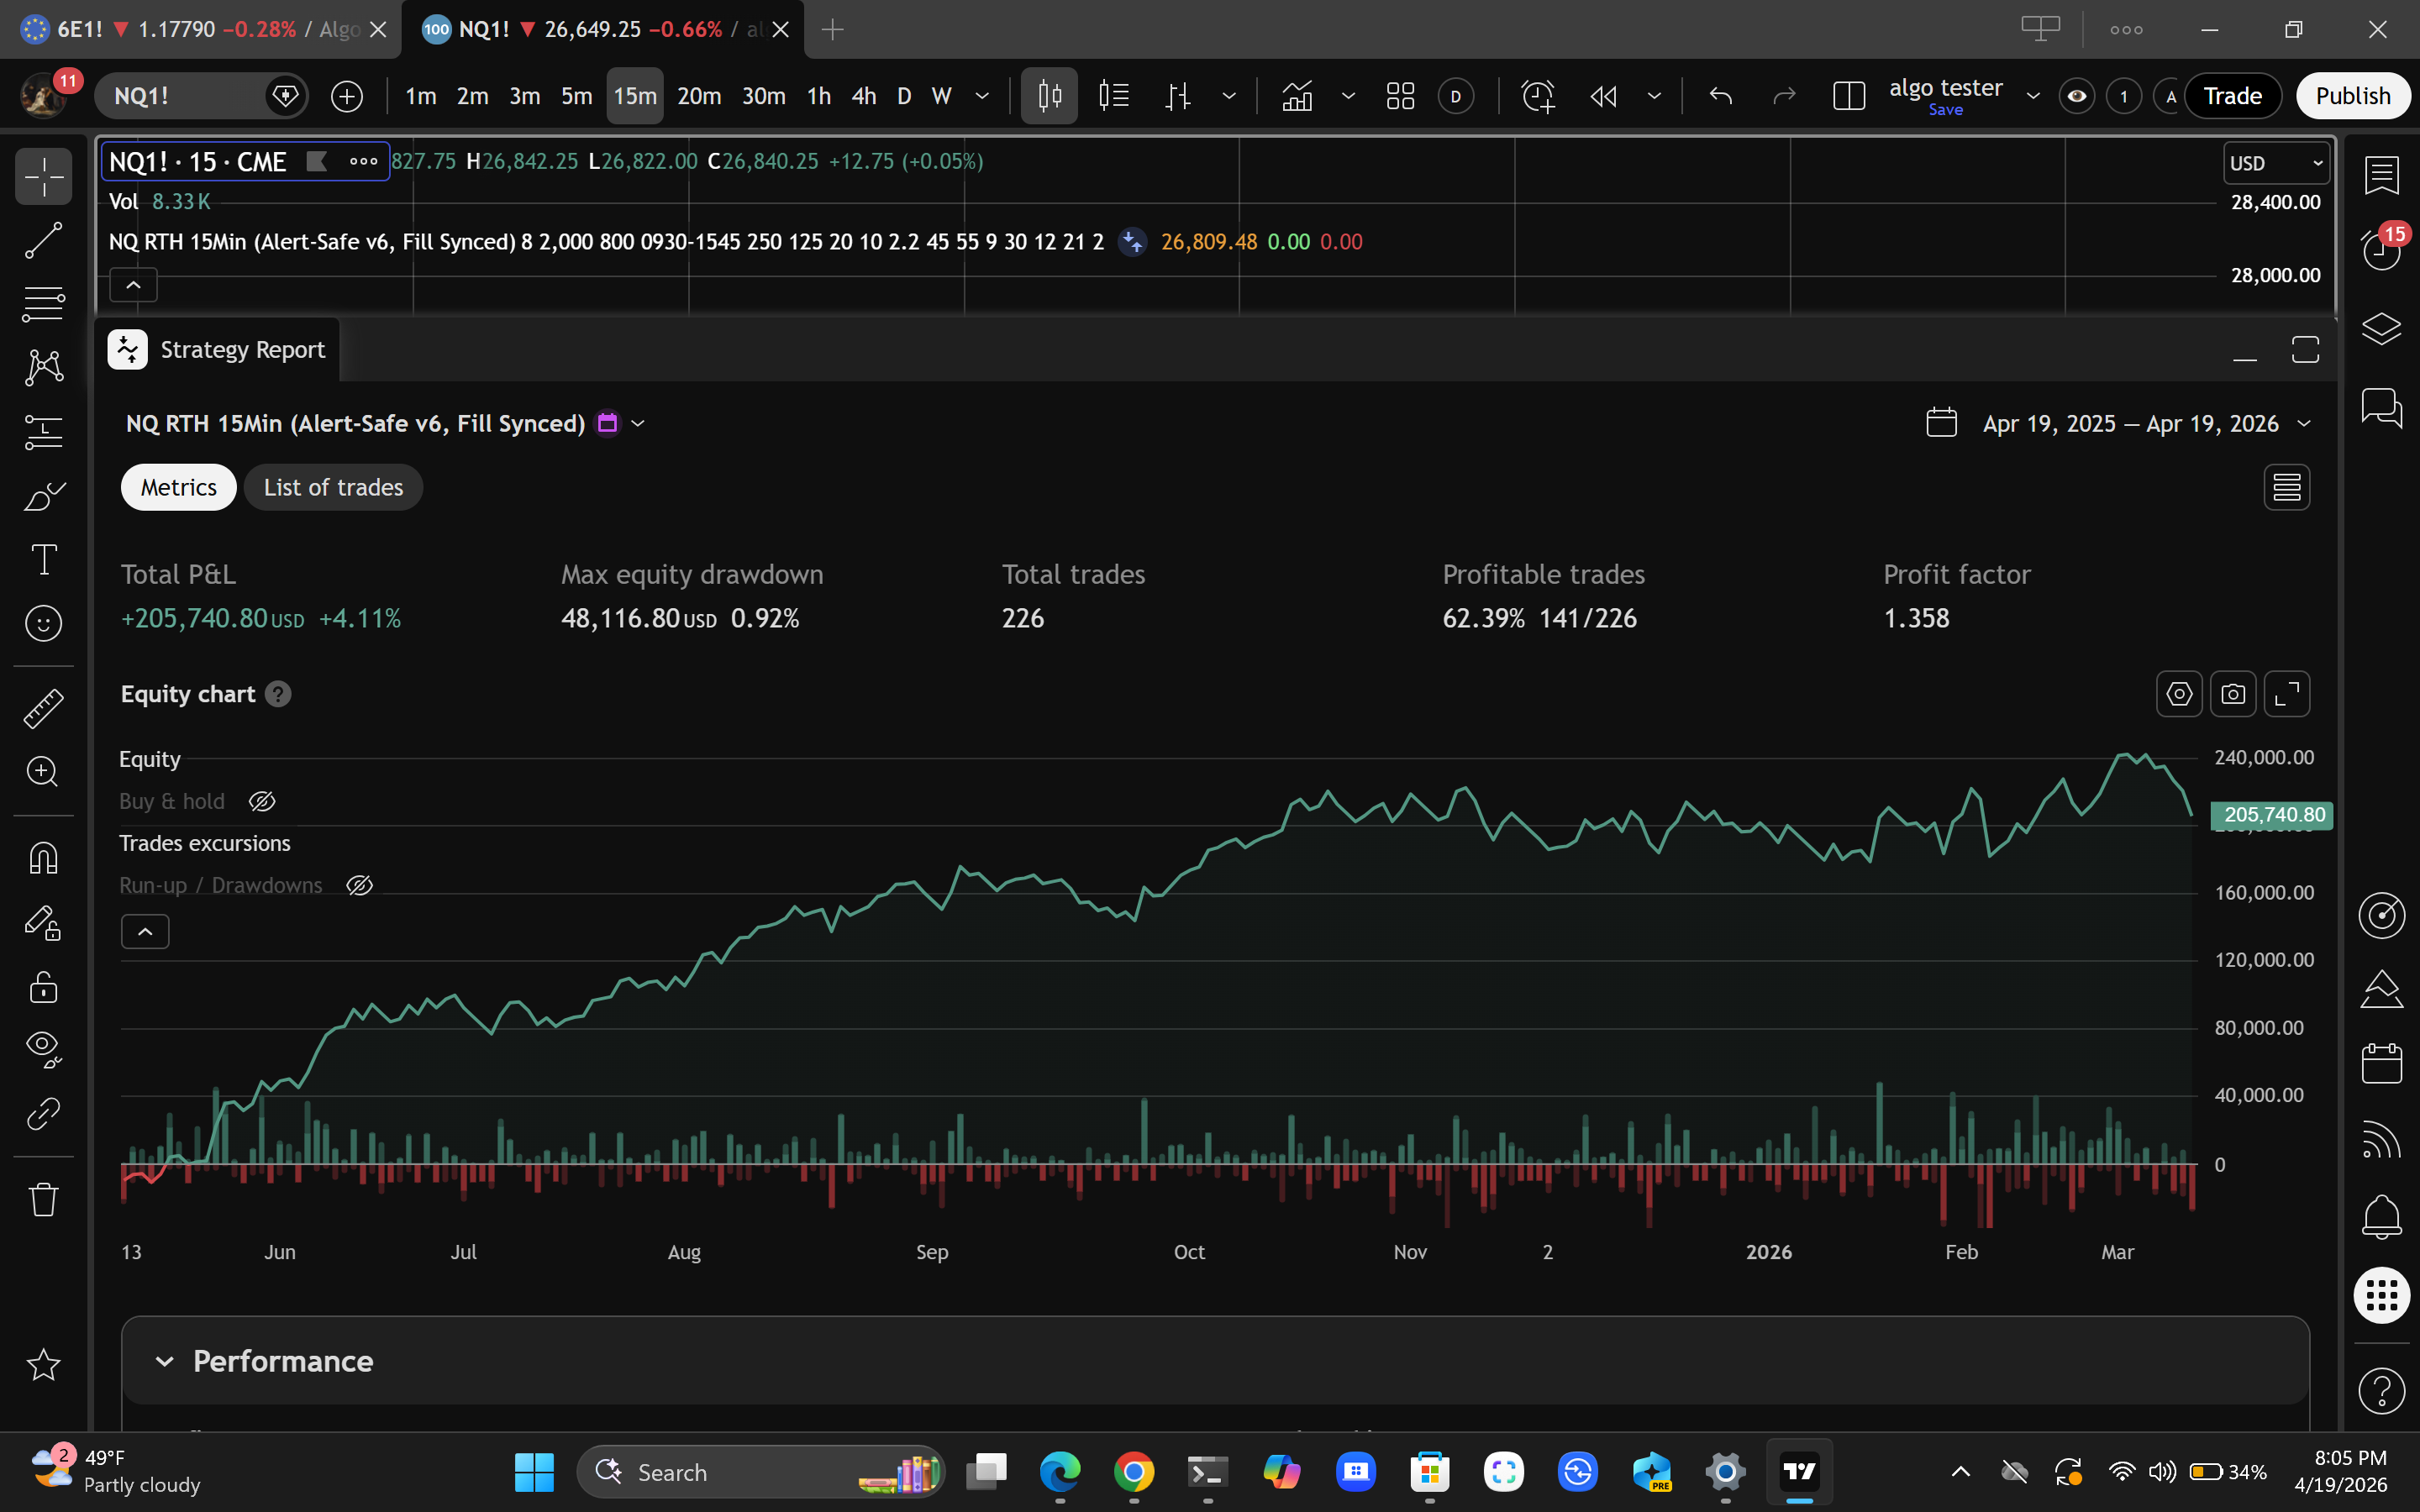Screen dimensions: 2420x1512
Task: Show the Run-up / Drawdowns series
Action: coord(359,886)
